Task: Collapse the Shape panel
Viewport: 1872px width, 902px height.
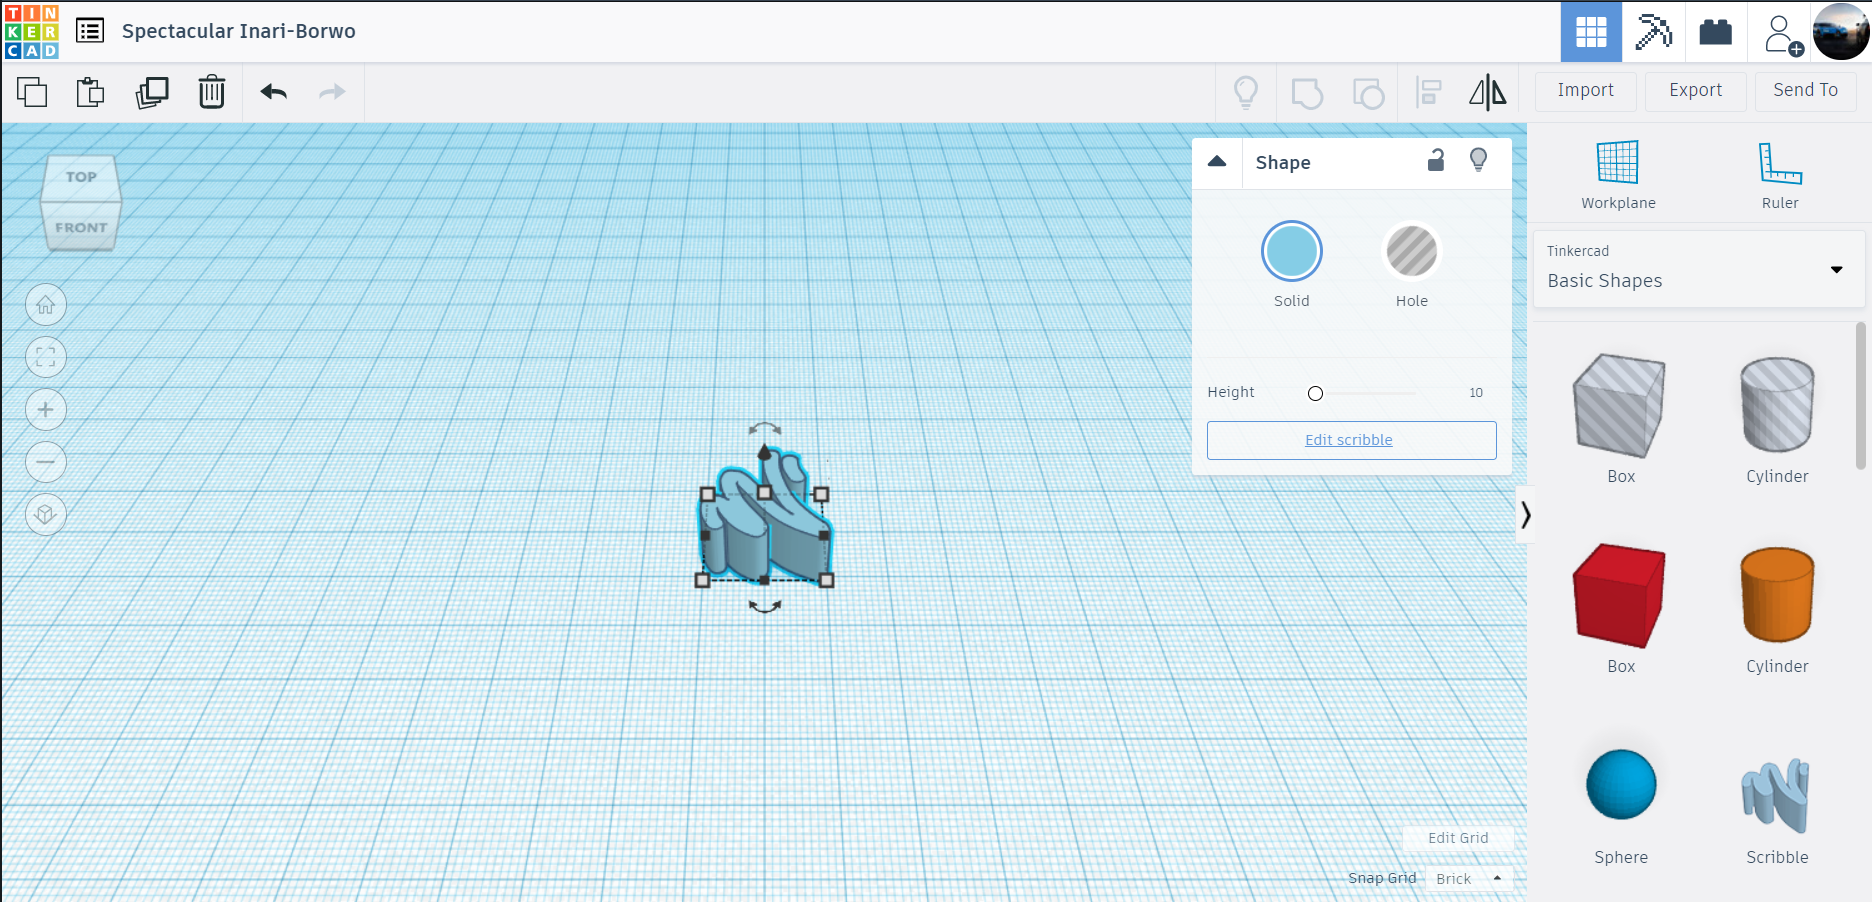Action: click(1217, 161)
